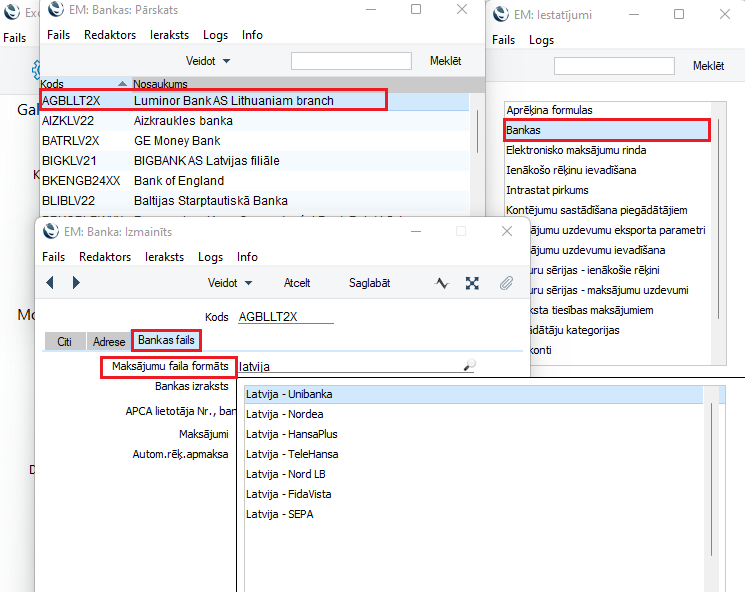Click search input field in Bankas Pārskats

[x=350, y=61]
